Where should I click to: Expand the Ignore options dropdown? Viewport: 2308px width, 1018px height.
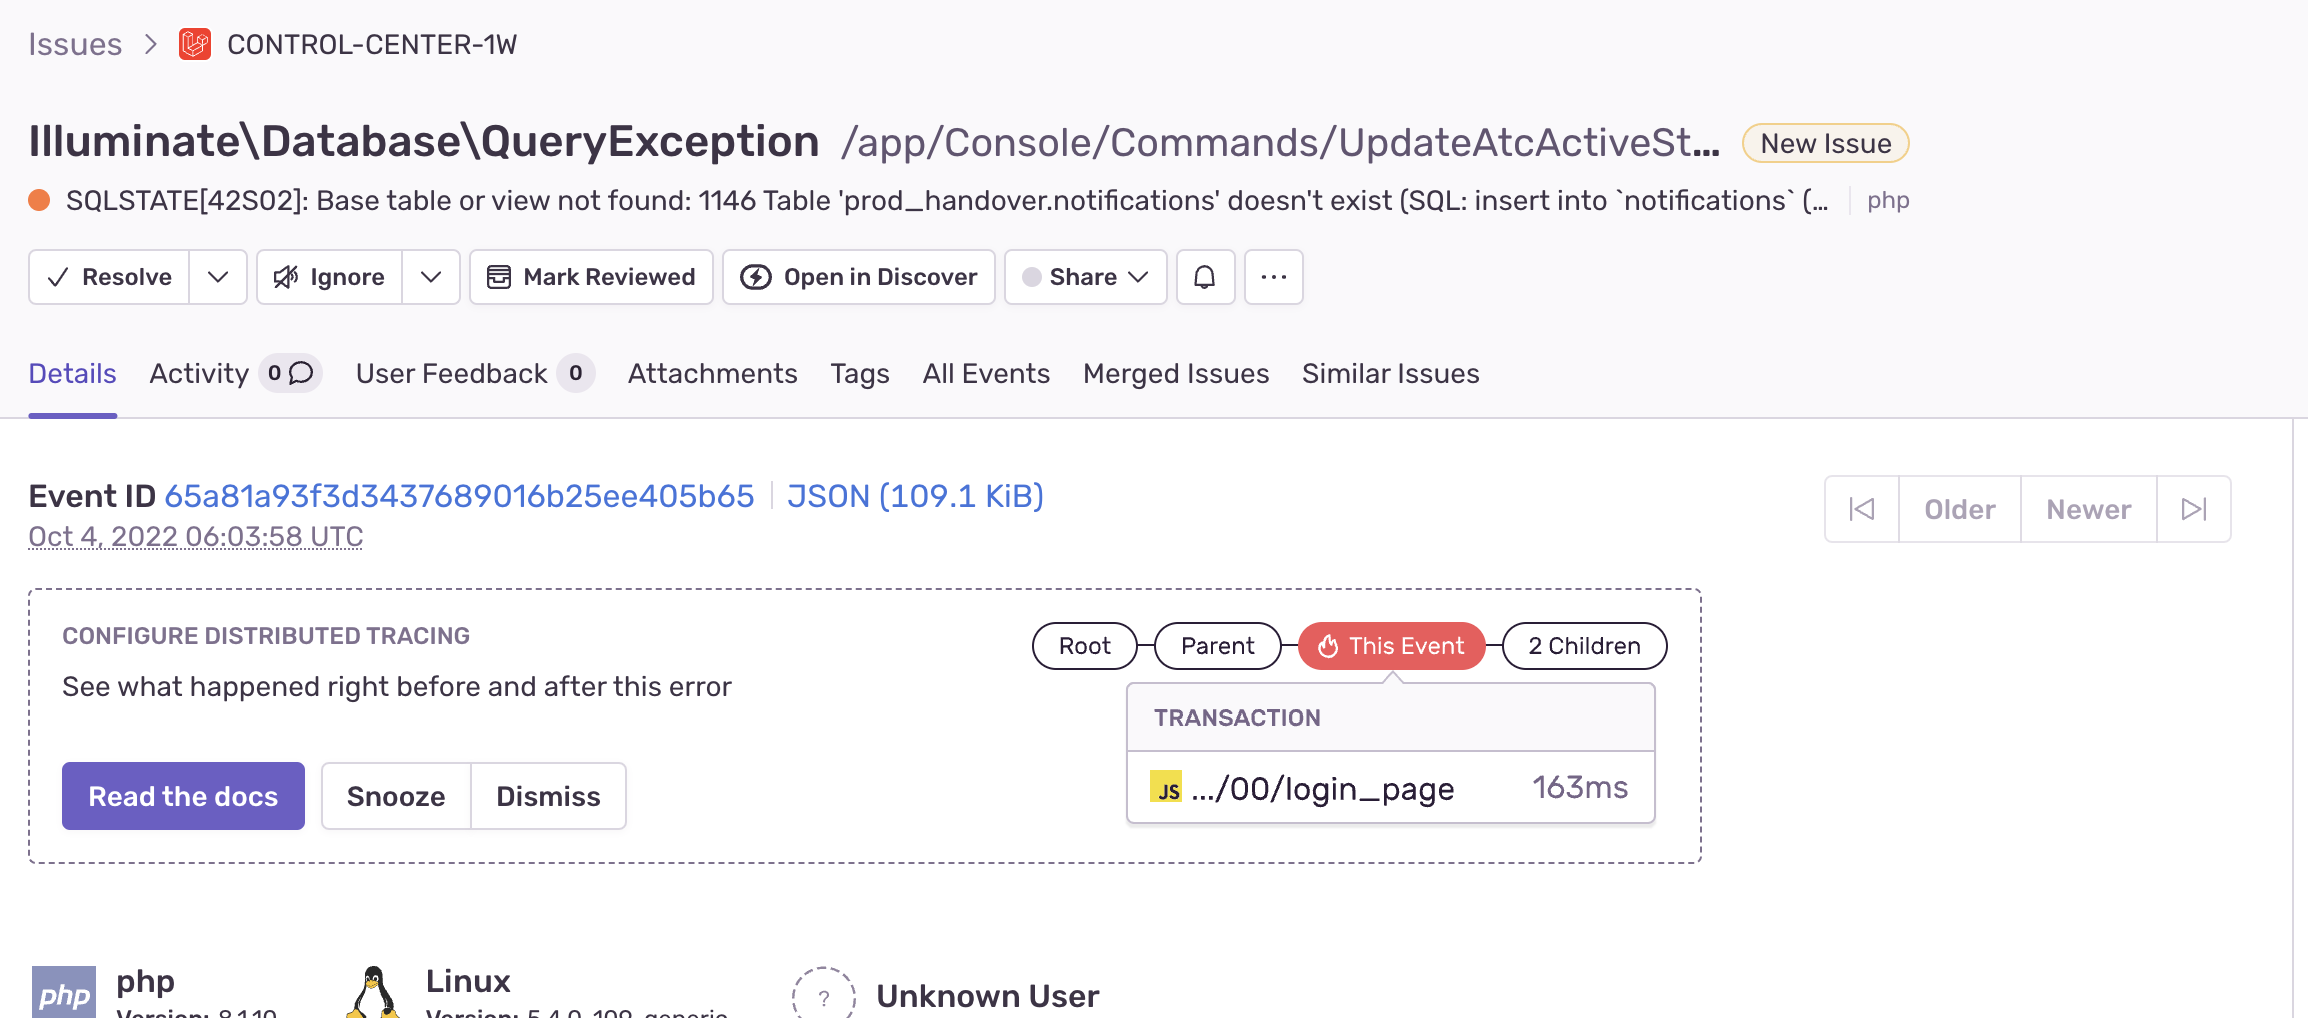point(431,277)
